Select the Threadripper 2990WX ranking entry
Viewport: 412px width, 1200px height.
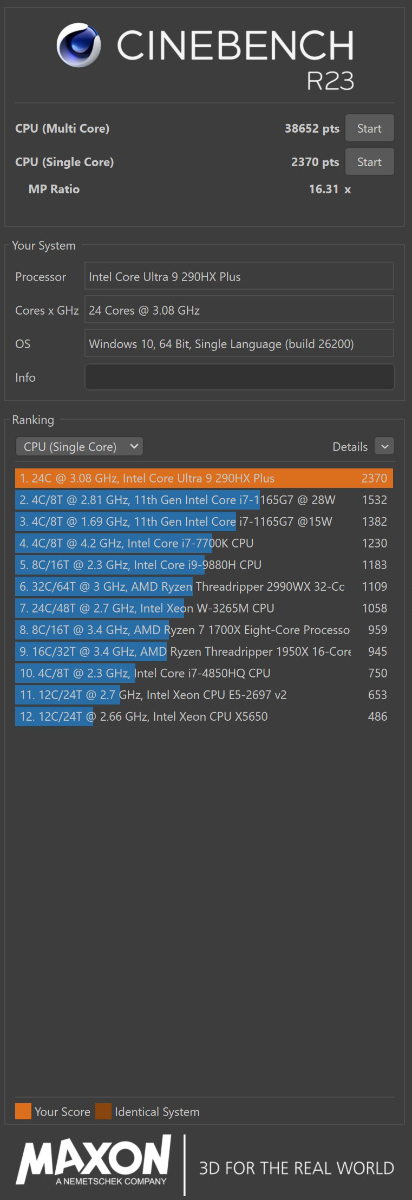click(x=204, y=587)
